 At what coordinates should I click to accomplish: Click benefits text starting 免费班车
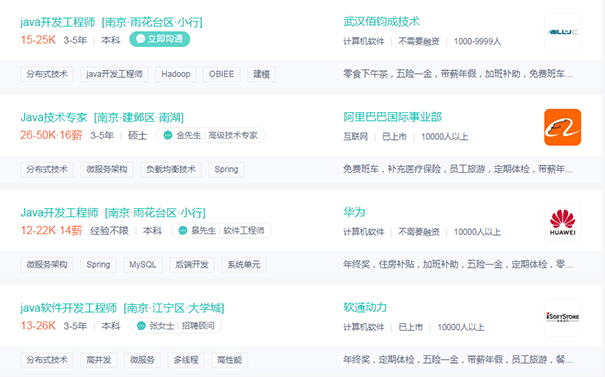[x=458, y=169]
